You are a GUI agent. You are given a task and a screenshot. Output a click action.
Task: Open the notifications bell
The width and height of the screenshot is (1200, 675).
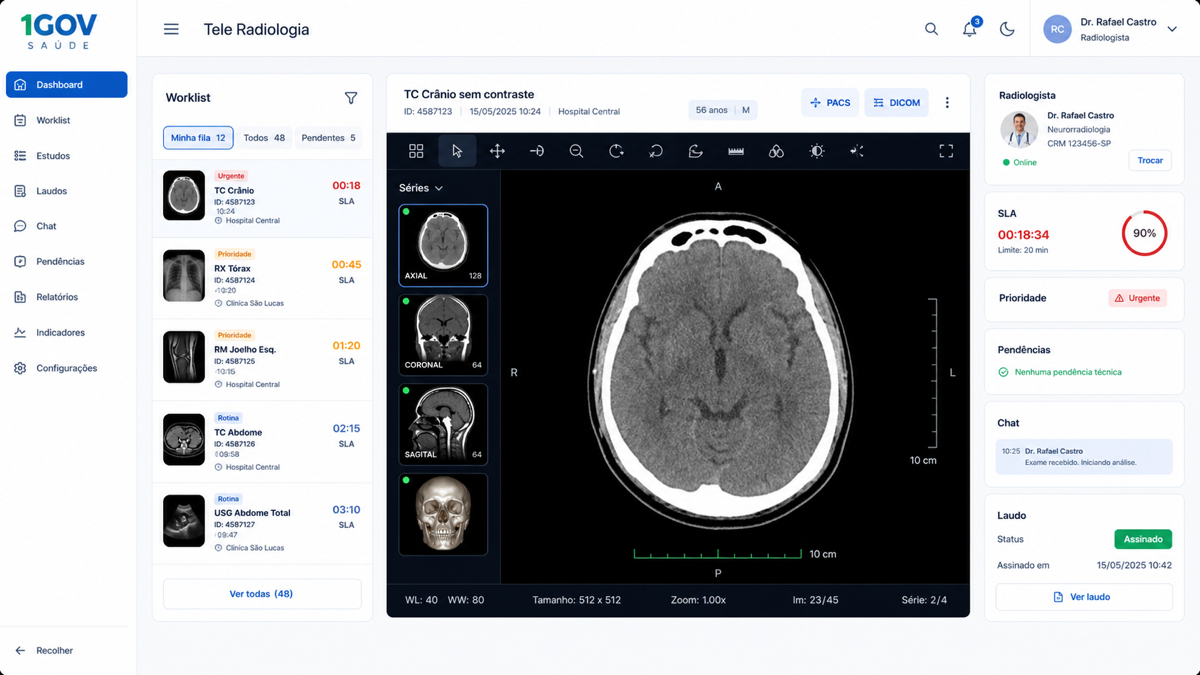970,29
